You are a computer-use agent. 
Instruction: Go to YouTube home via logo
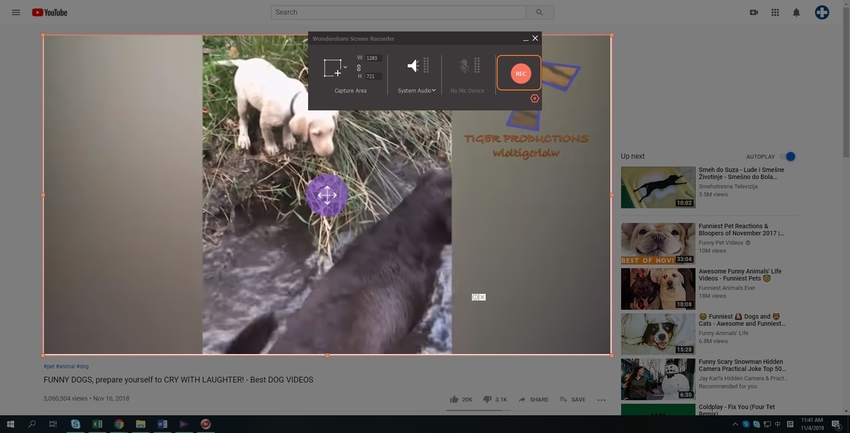click(49, 12)
